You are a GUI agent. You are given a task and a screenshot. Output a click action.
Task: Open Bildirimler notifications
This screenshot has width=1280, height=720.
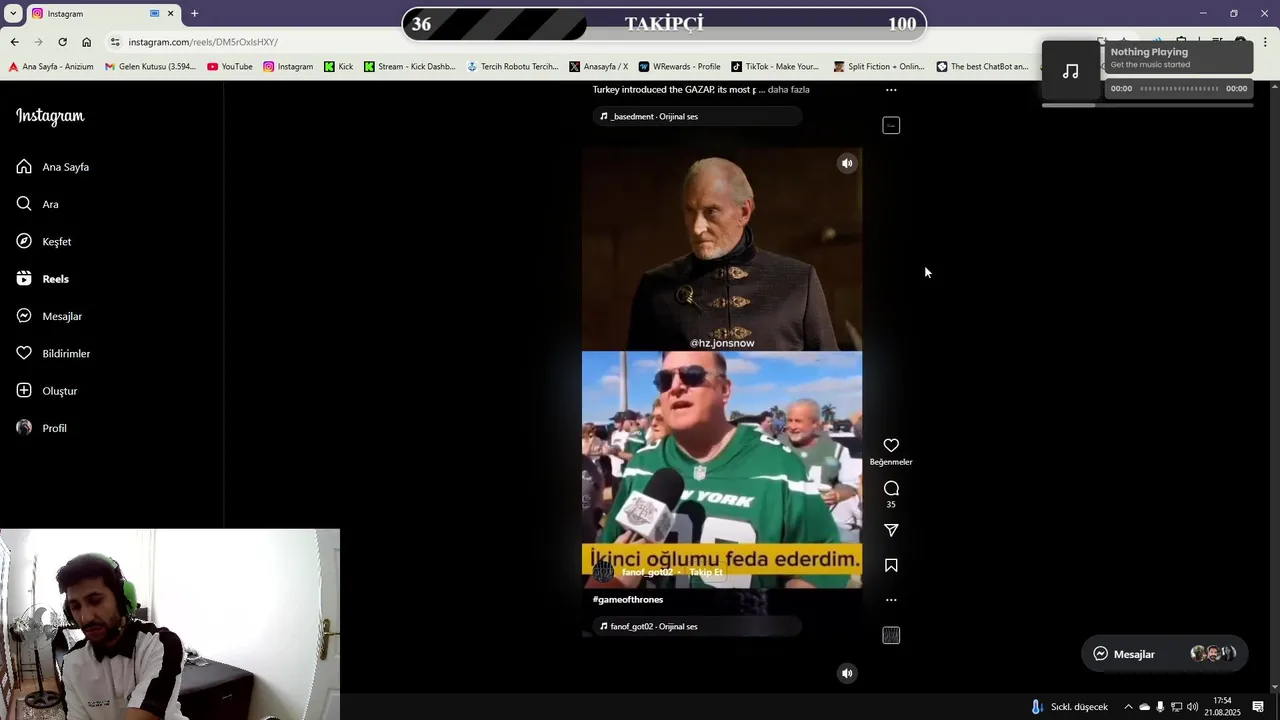pyautogui.click(x=53, y=354)
